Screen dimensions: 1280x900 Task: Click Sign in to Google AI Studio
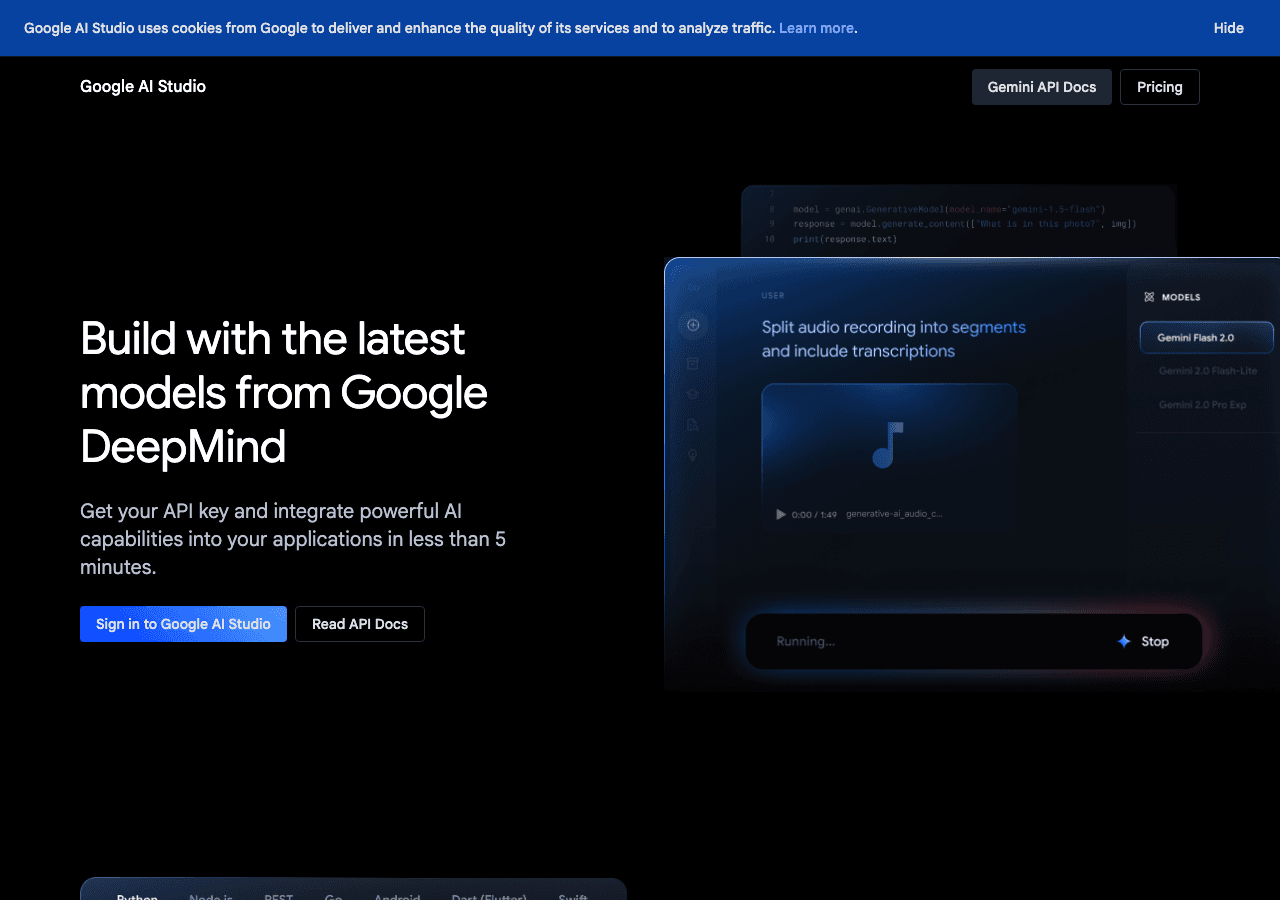click(183, 623)
